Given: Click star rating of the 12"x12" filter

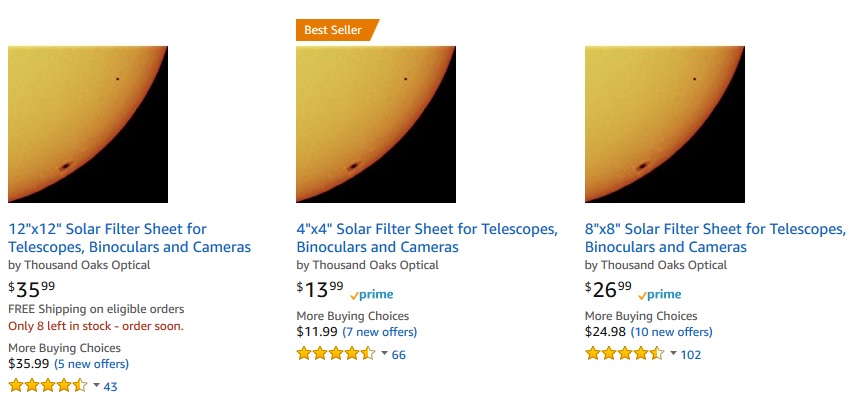Looking at the screenshot, I should tap(48, 386).
